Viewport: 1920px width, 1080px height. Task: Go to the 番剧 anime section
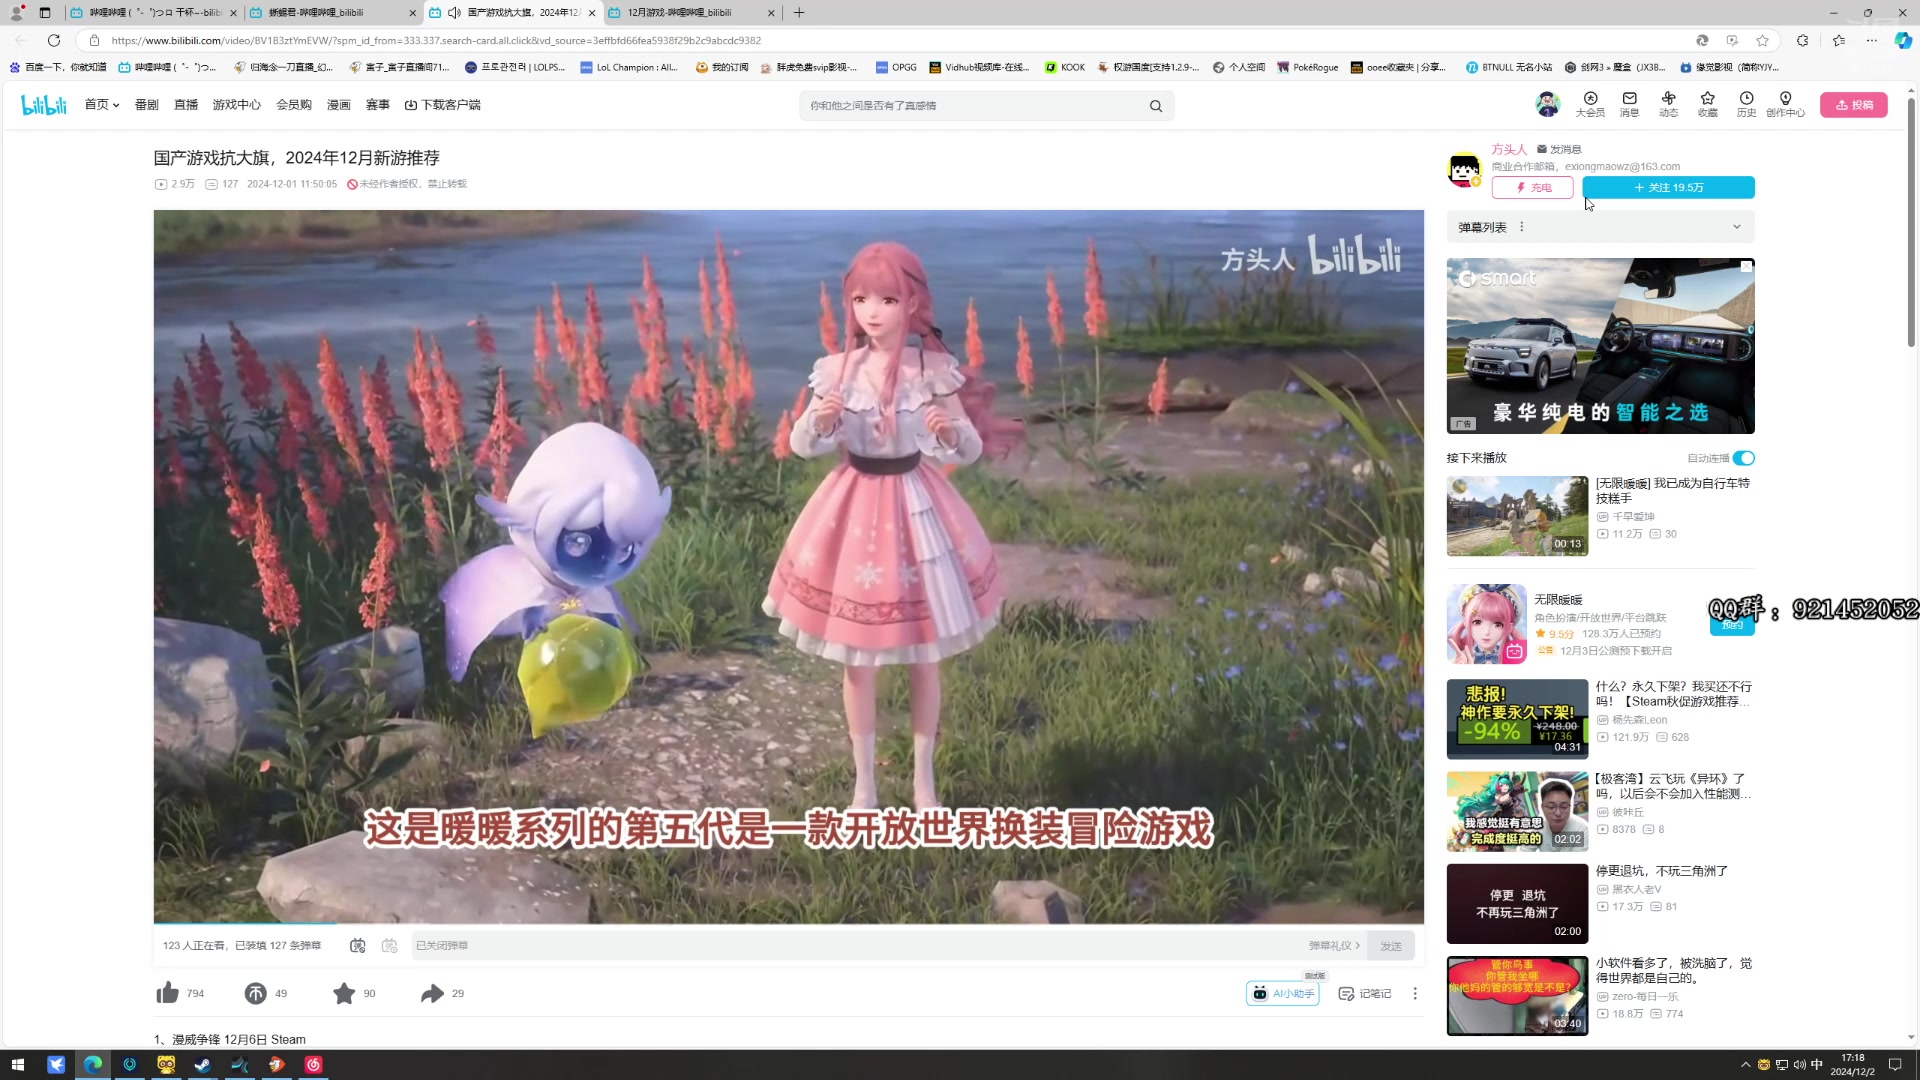(147, 105)
